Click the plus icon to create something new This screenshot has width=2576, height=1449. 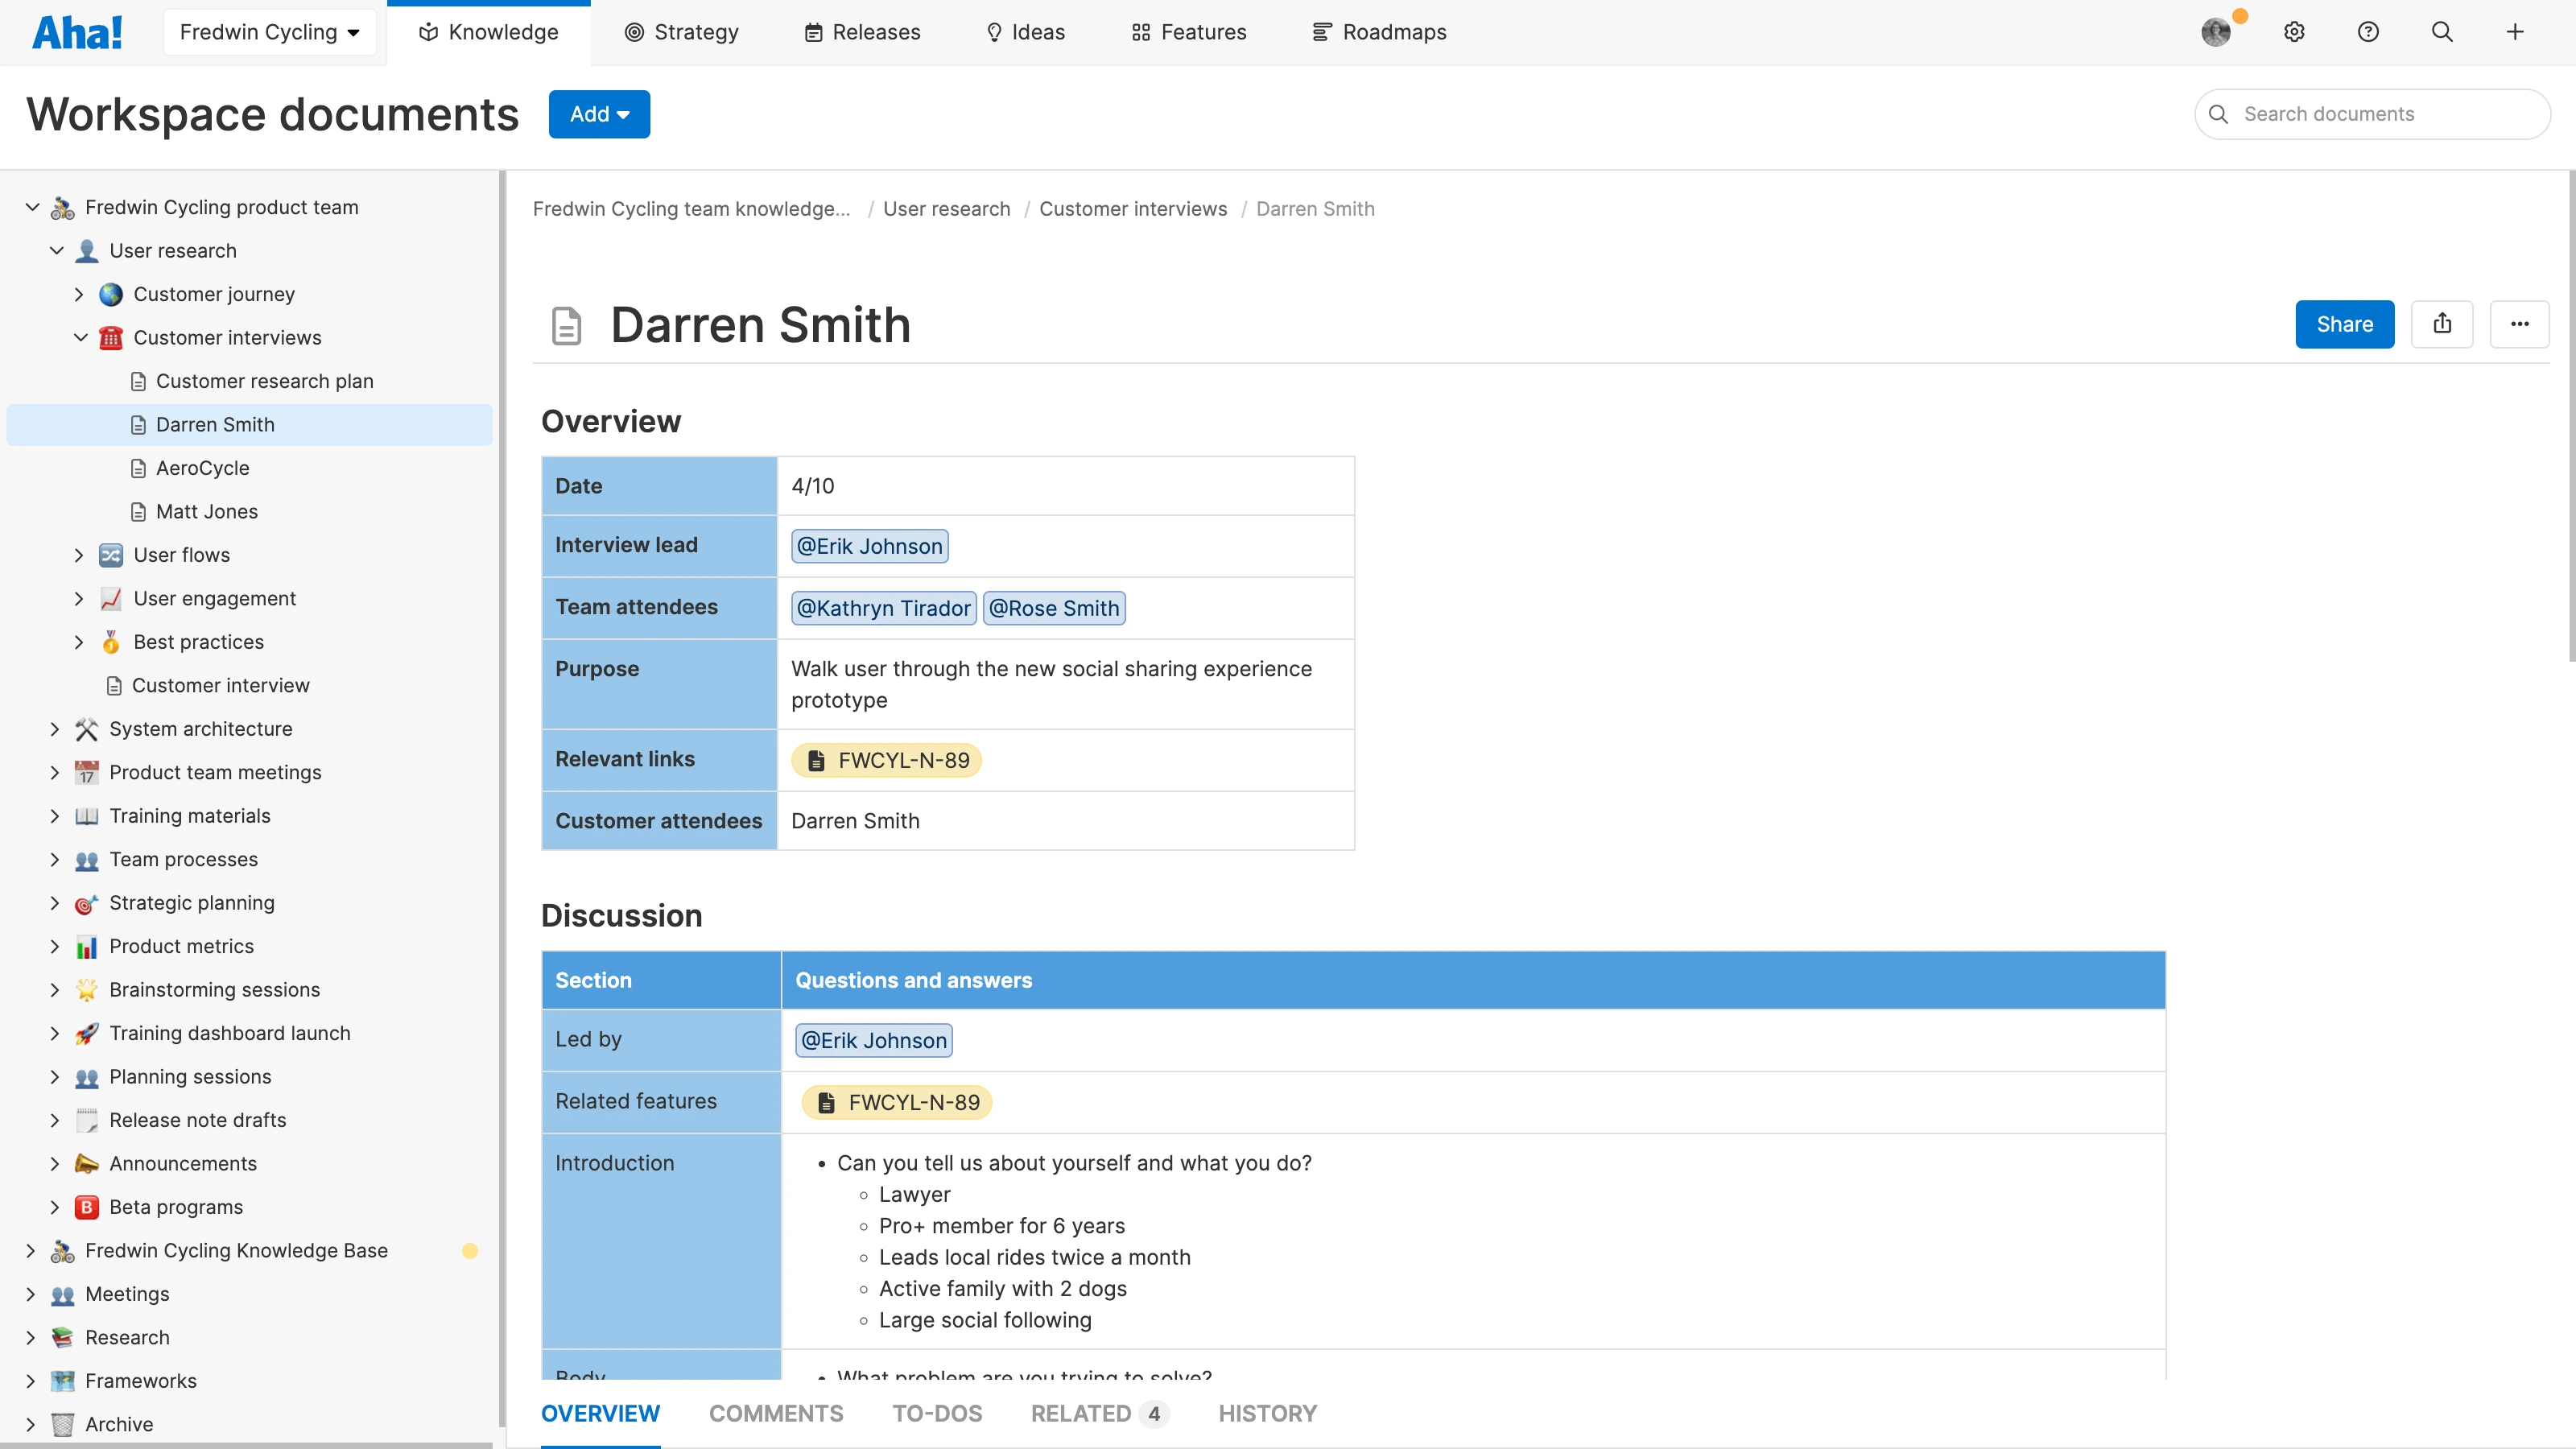pyautogui.click(x=2516, y=31)
